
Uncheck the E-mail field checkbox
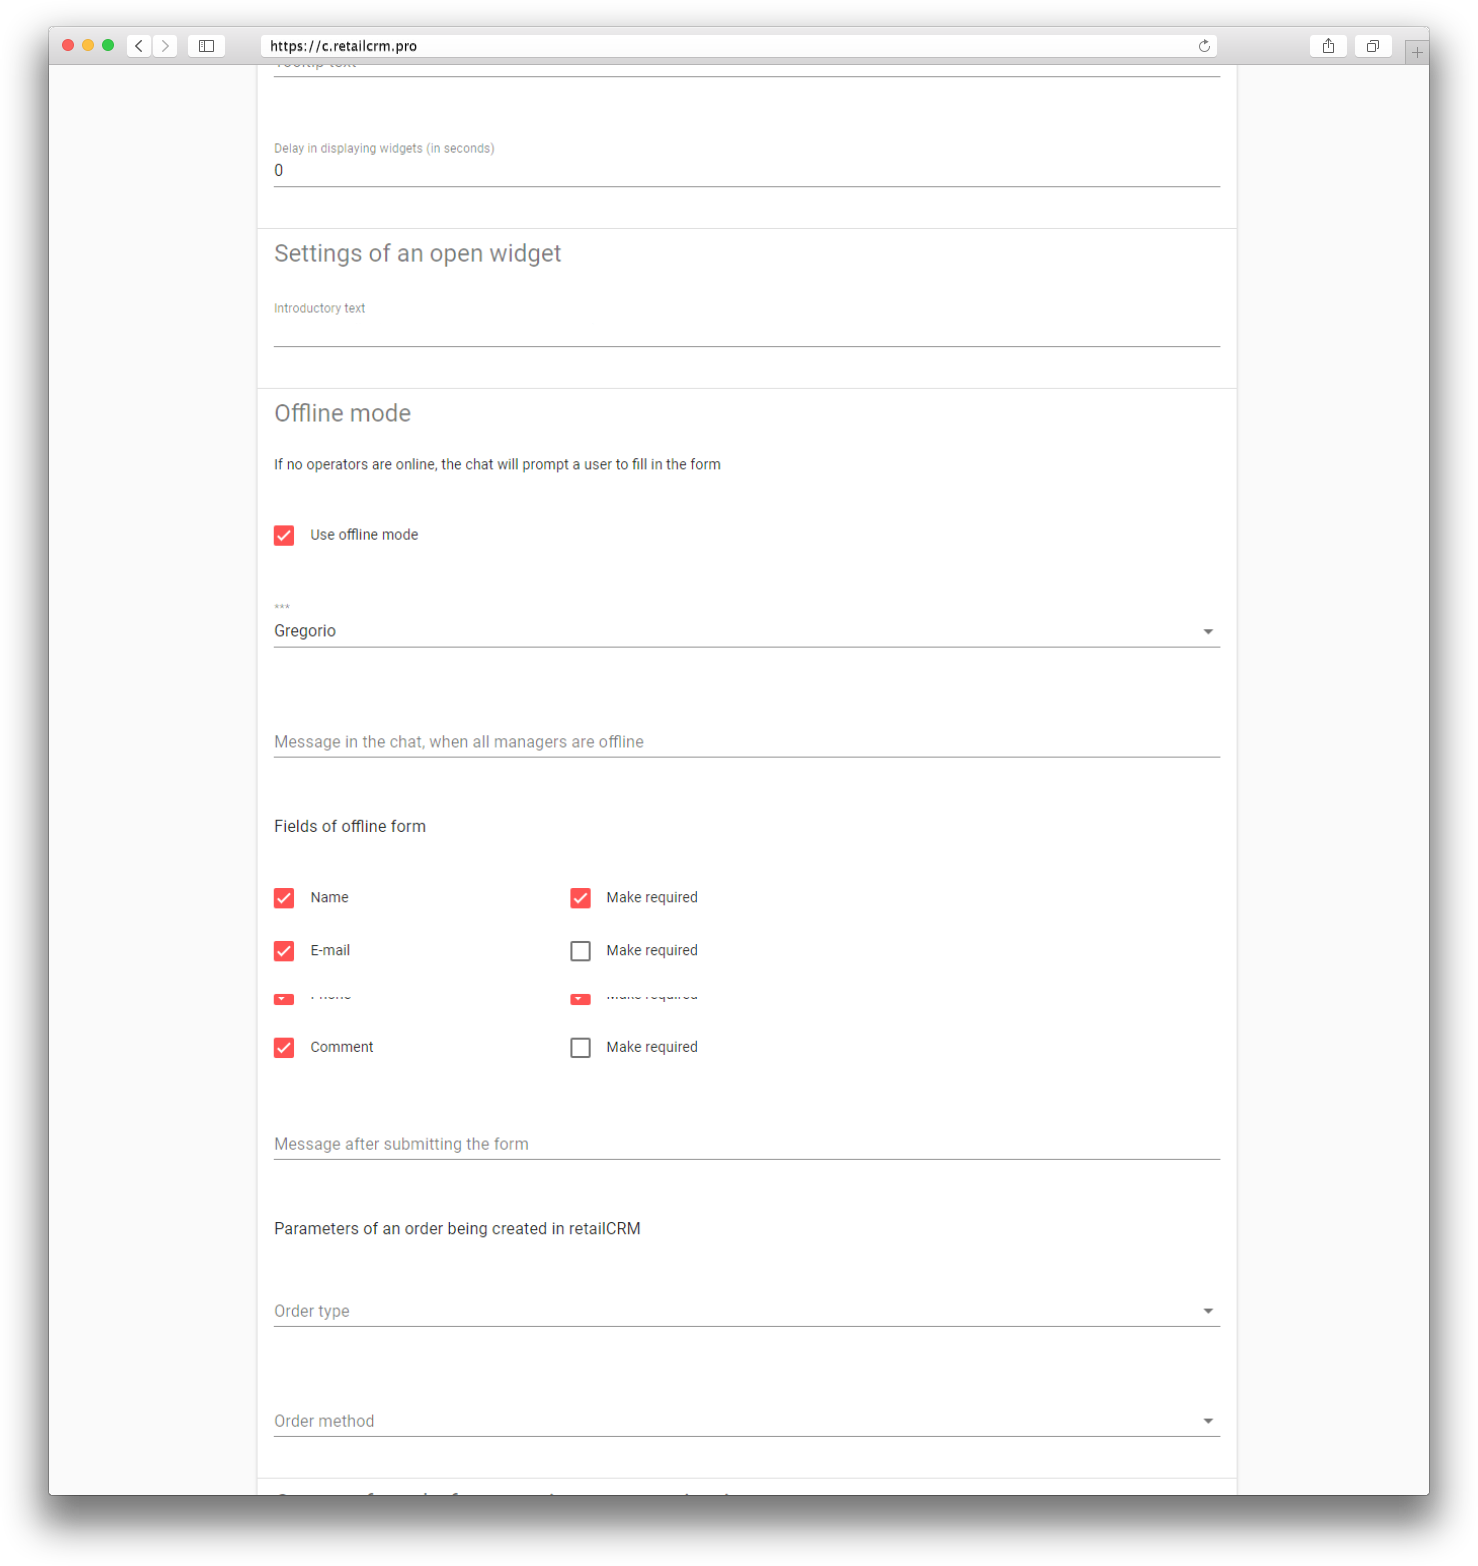[x=284, y=951]
